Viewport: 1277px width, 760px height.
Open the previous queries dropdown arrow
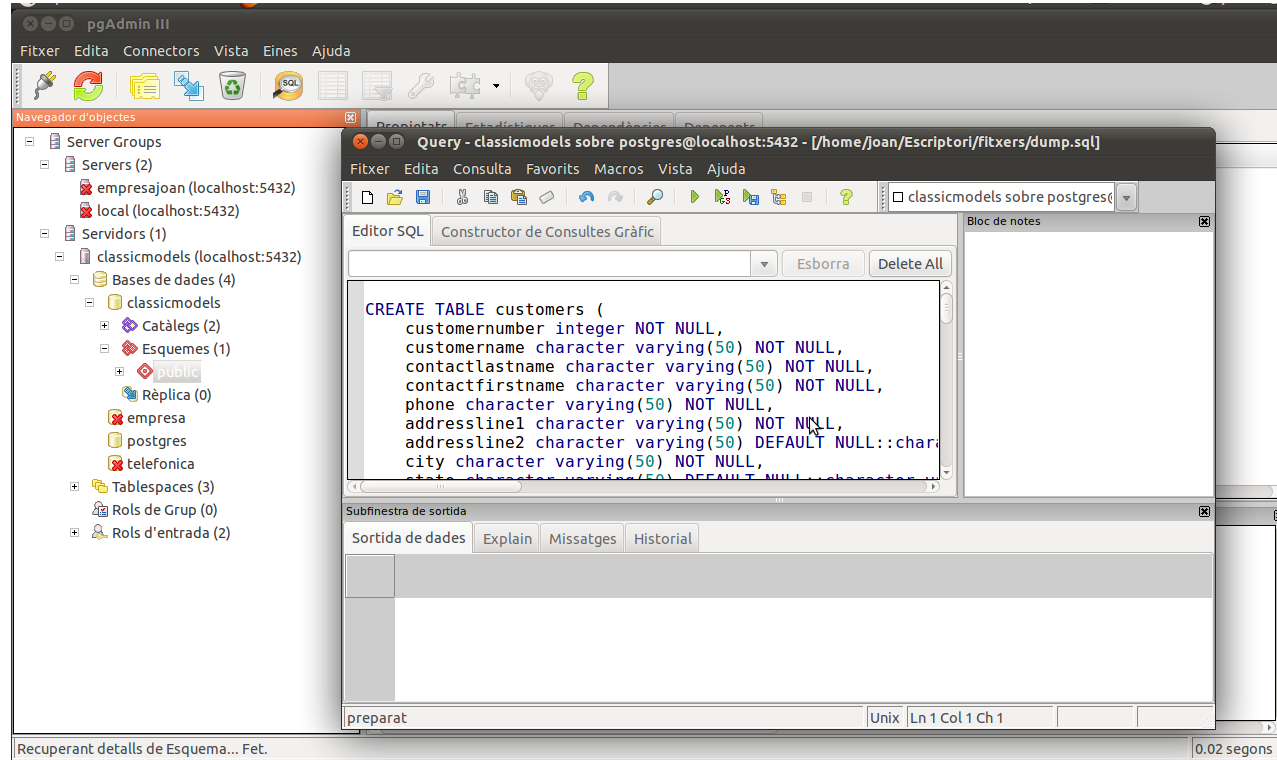coord(764,264)
